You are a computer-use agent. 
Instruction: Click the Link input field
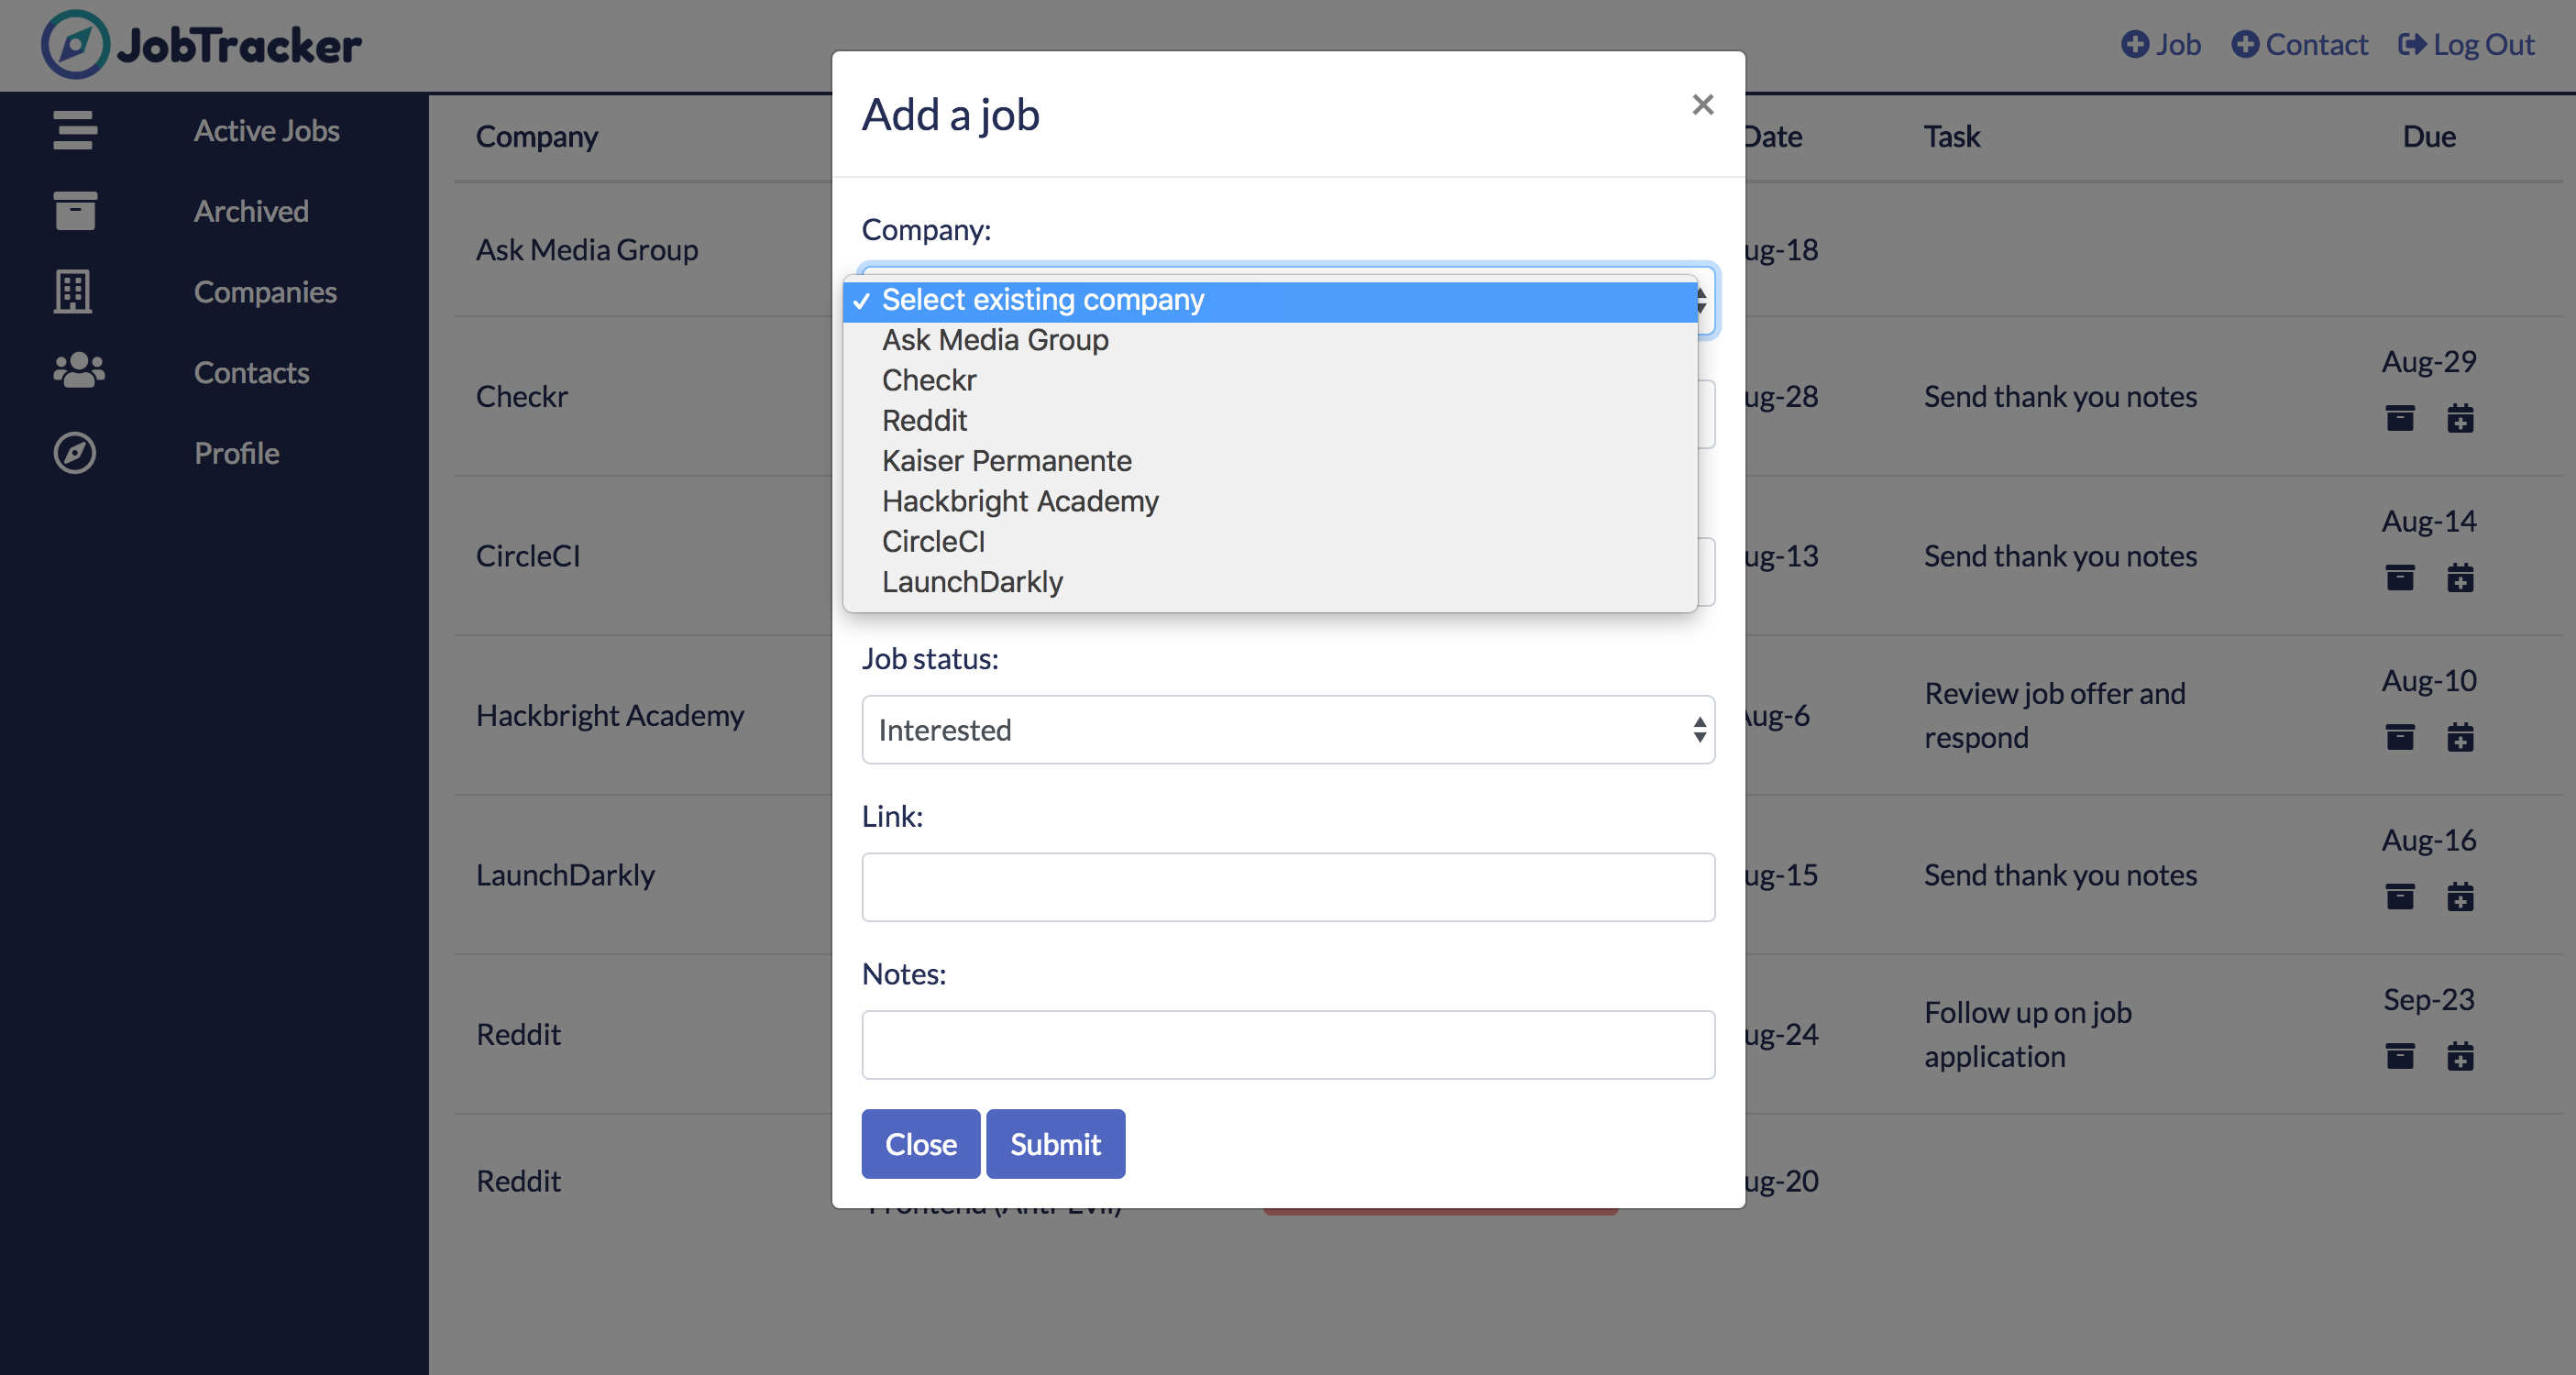1288,886
